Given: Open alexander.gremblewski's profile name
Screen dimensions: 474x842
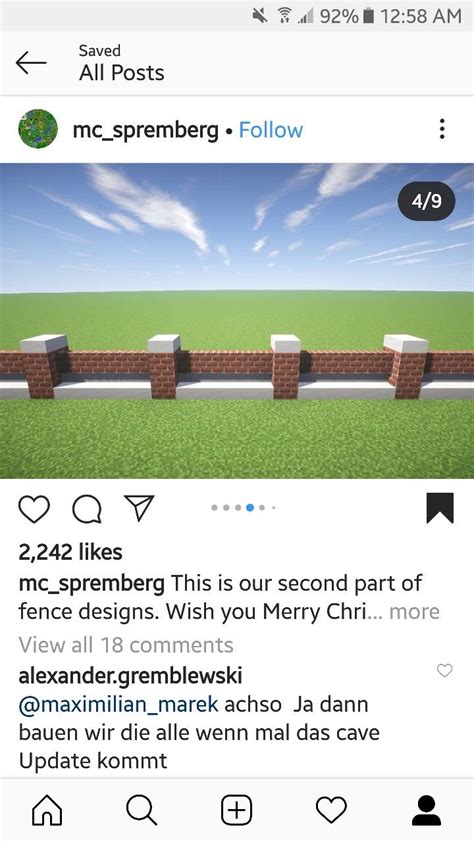Looking at the screenshot, I should coord(130,676).
